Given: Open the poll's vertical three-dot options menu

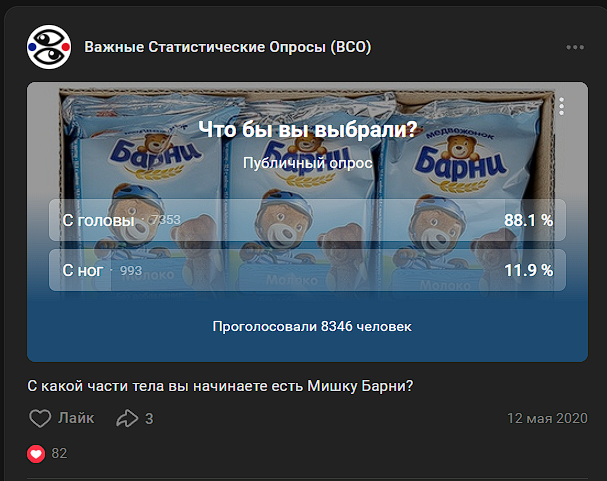Looking at the screenshot, I should 561,106.
